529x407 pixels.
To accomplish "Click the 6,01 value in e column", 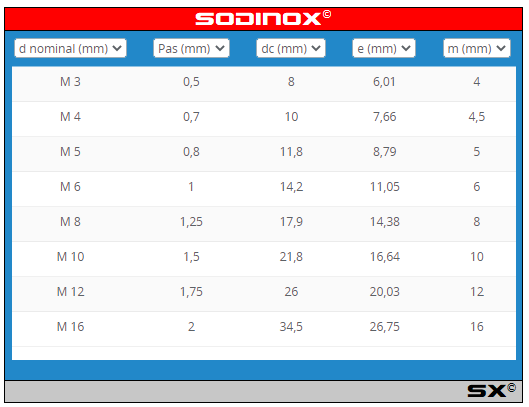I will point(384,82).
